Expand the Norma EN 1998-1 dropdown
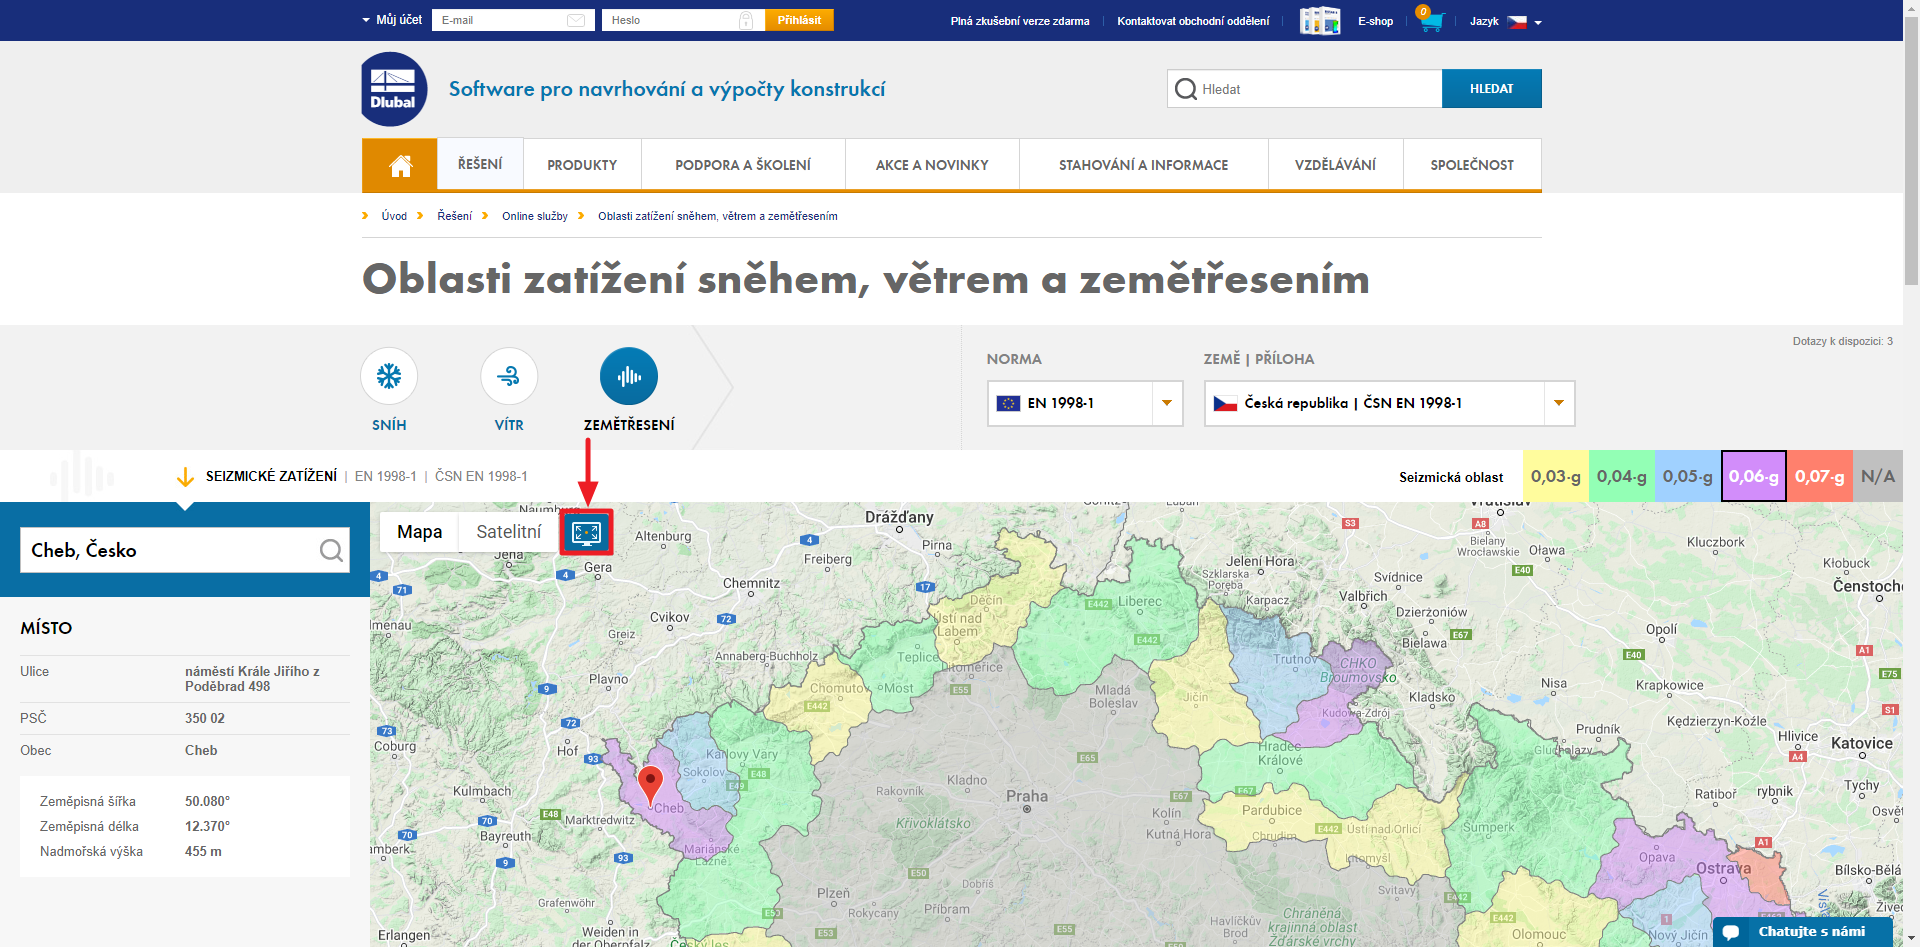This screenshot has width=1920, height=947. click(1166, 403)
